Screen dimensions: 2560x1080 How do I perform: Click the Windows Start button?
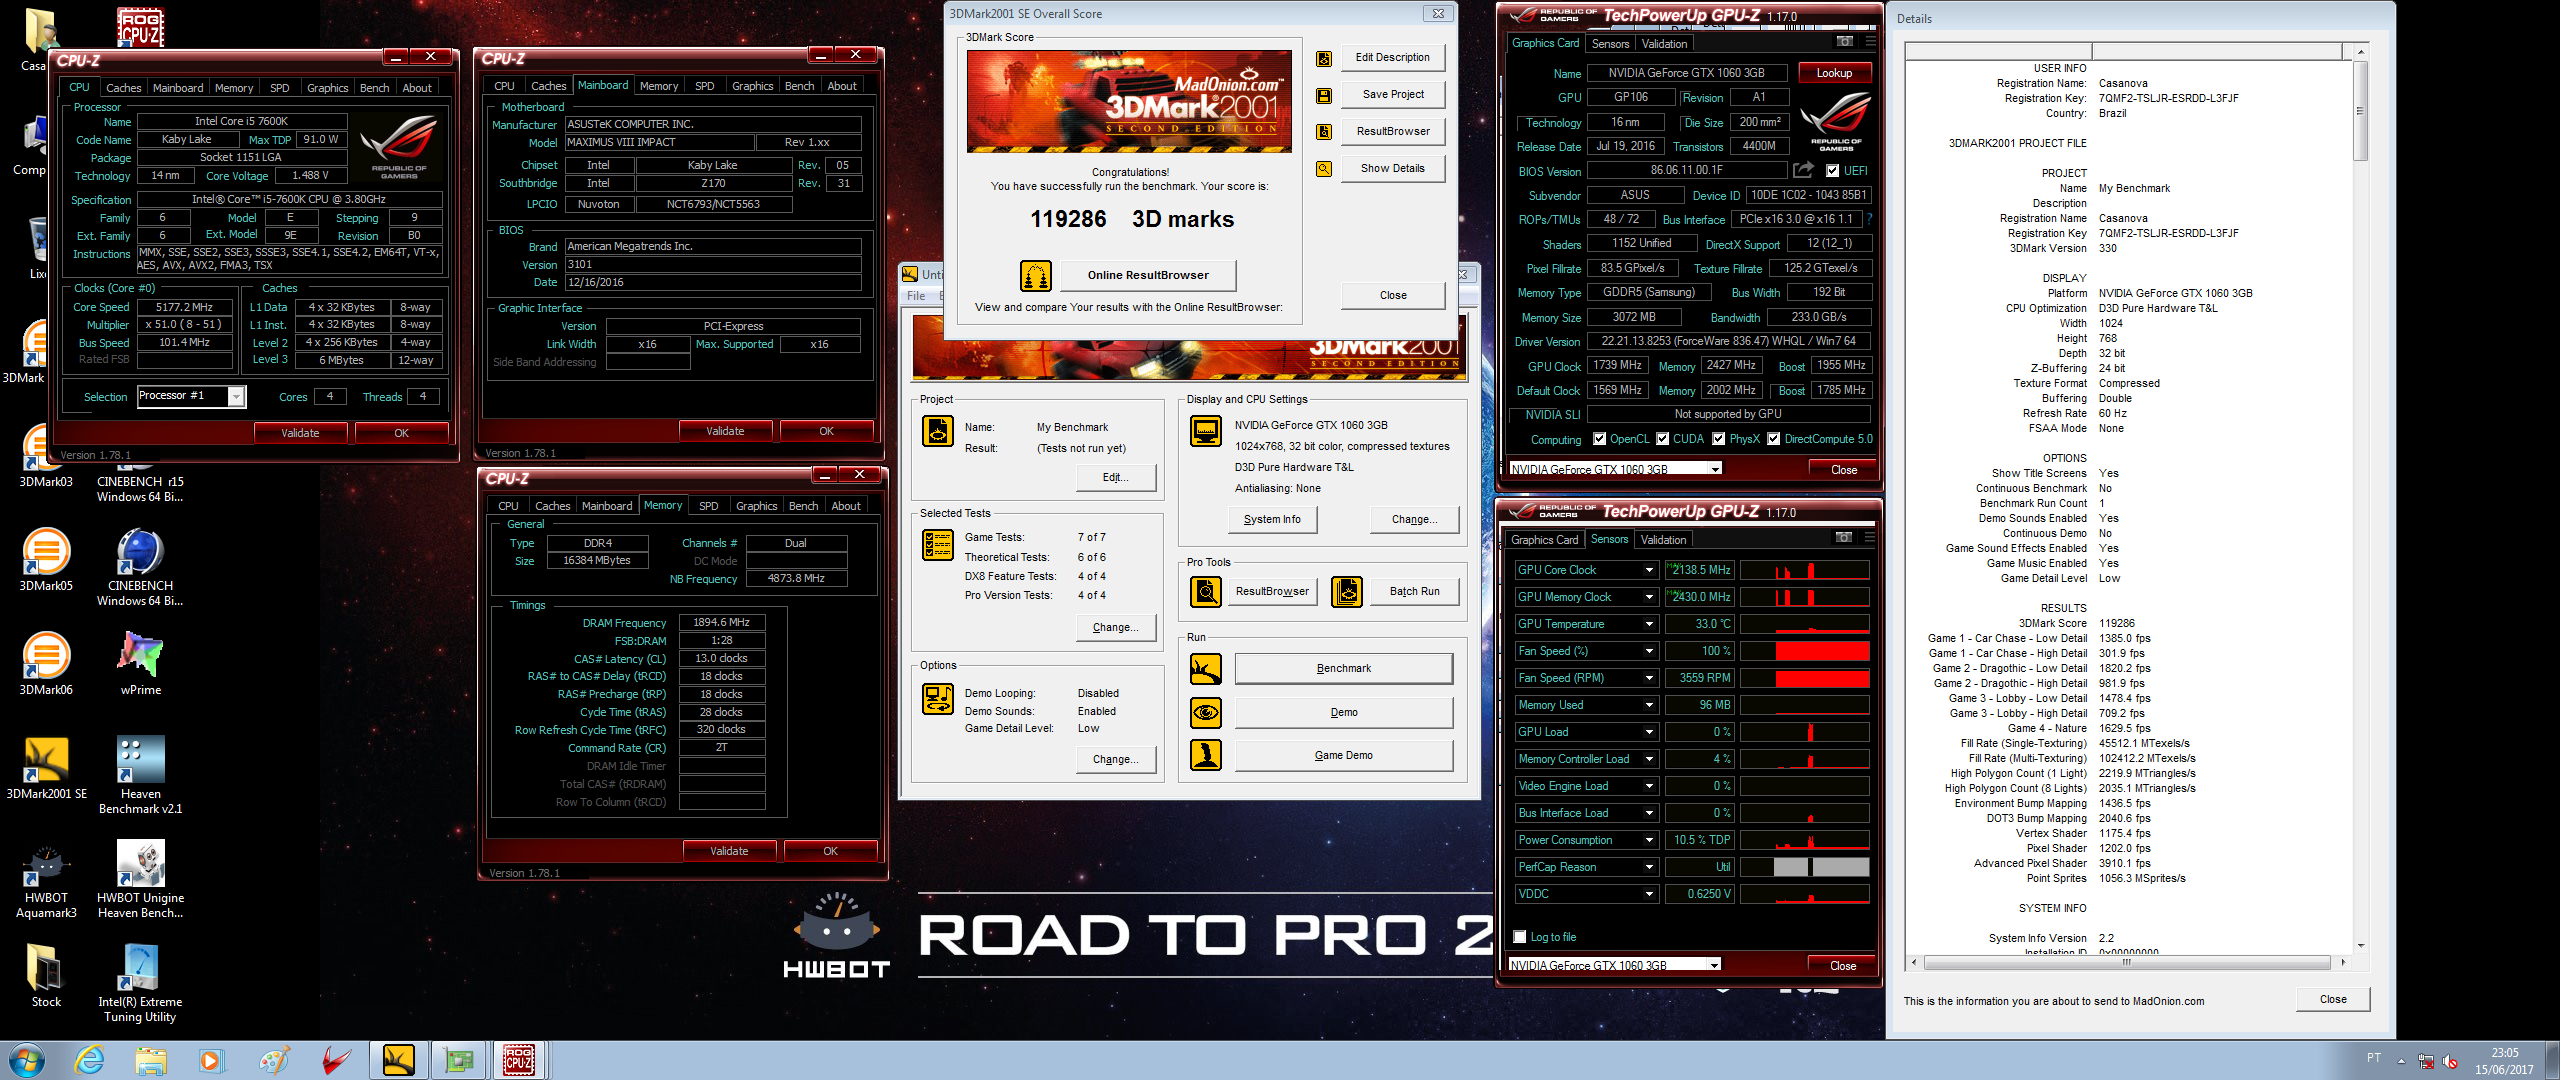click(x=26, y=1060)
